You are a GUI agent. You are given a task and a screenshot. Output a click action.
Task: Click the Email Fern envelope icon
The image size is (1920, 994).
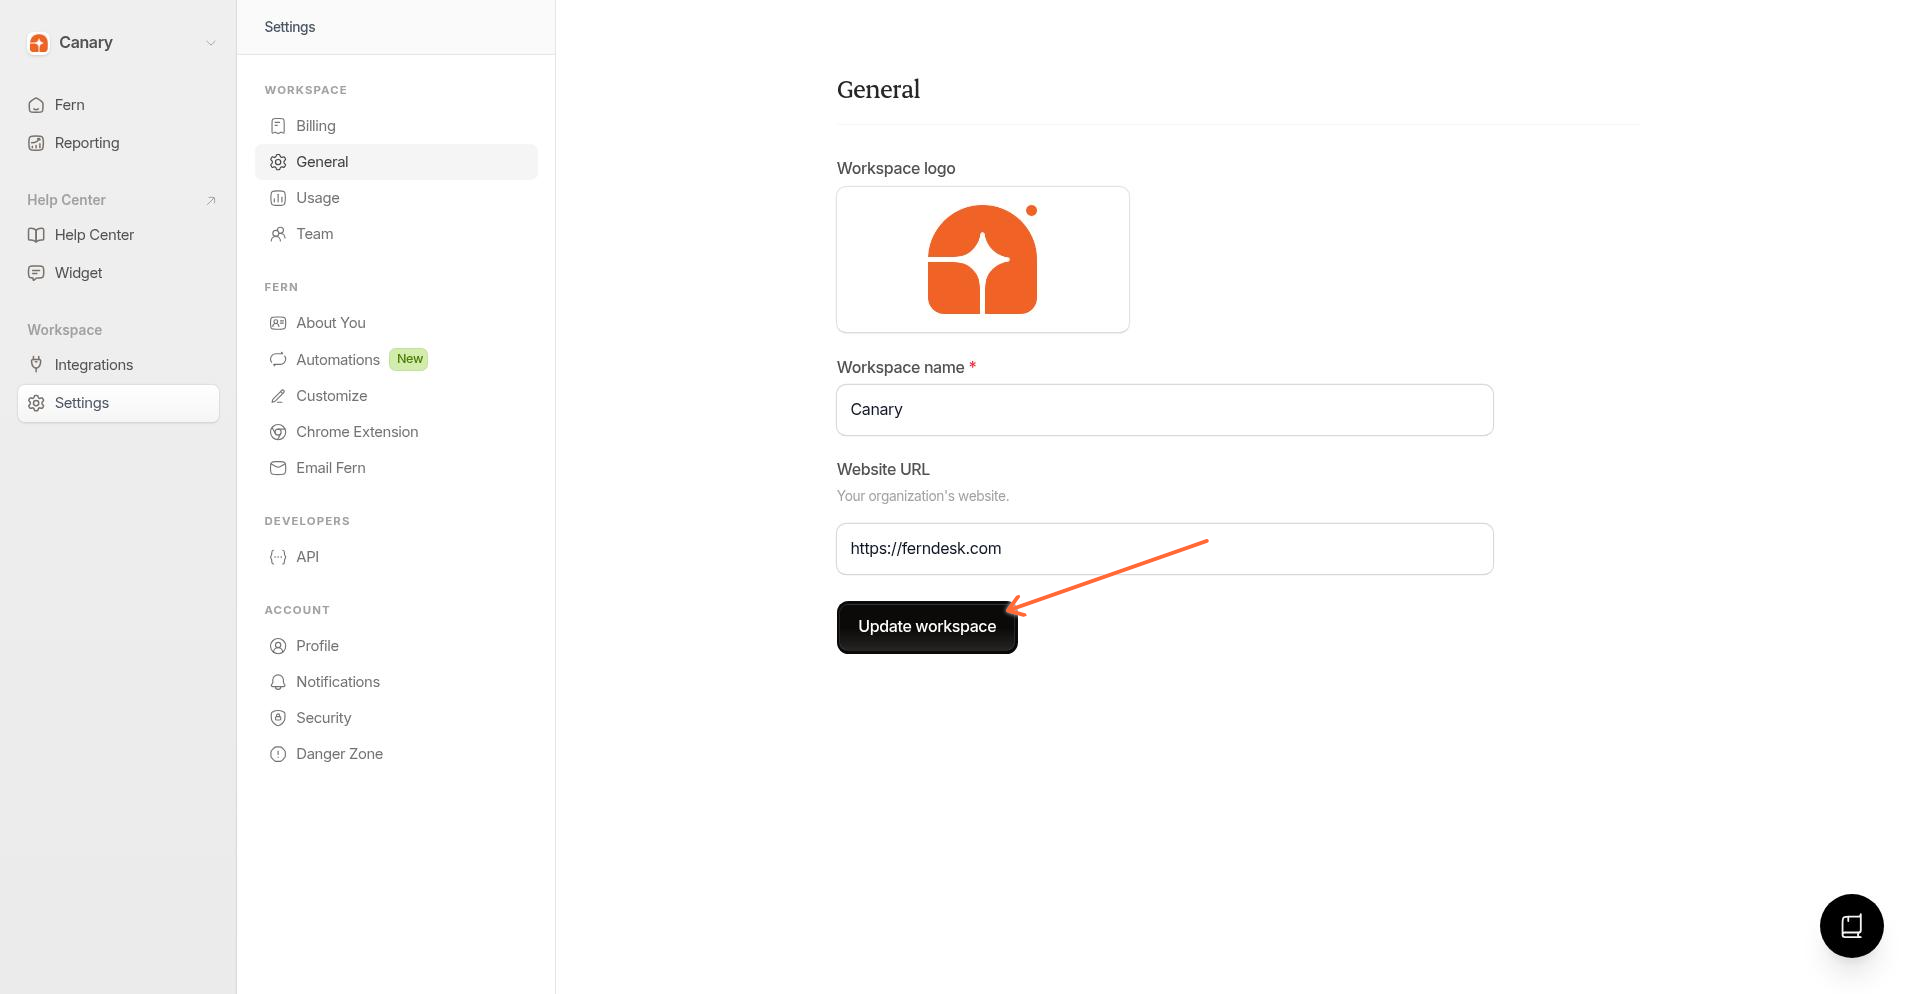pos(278,467)
